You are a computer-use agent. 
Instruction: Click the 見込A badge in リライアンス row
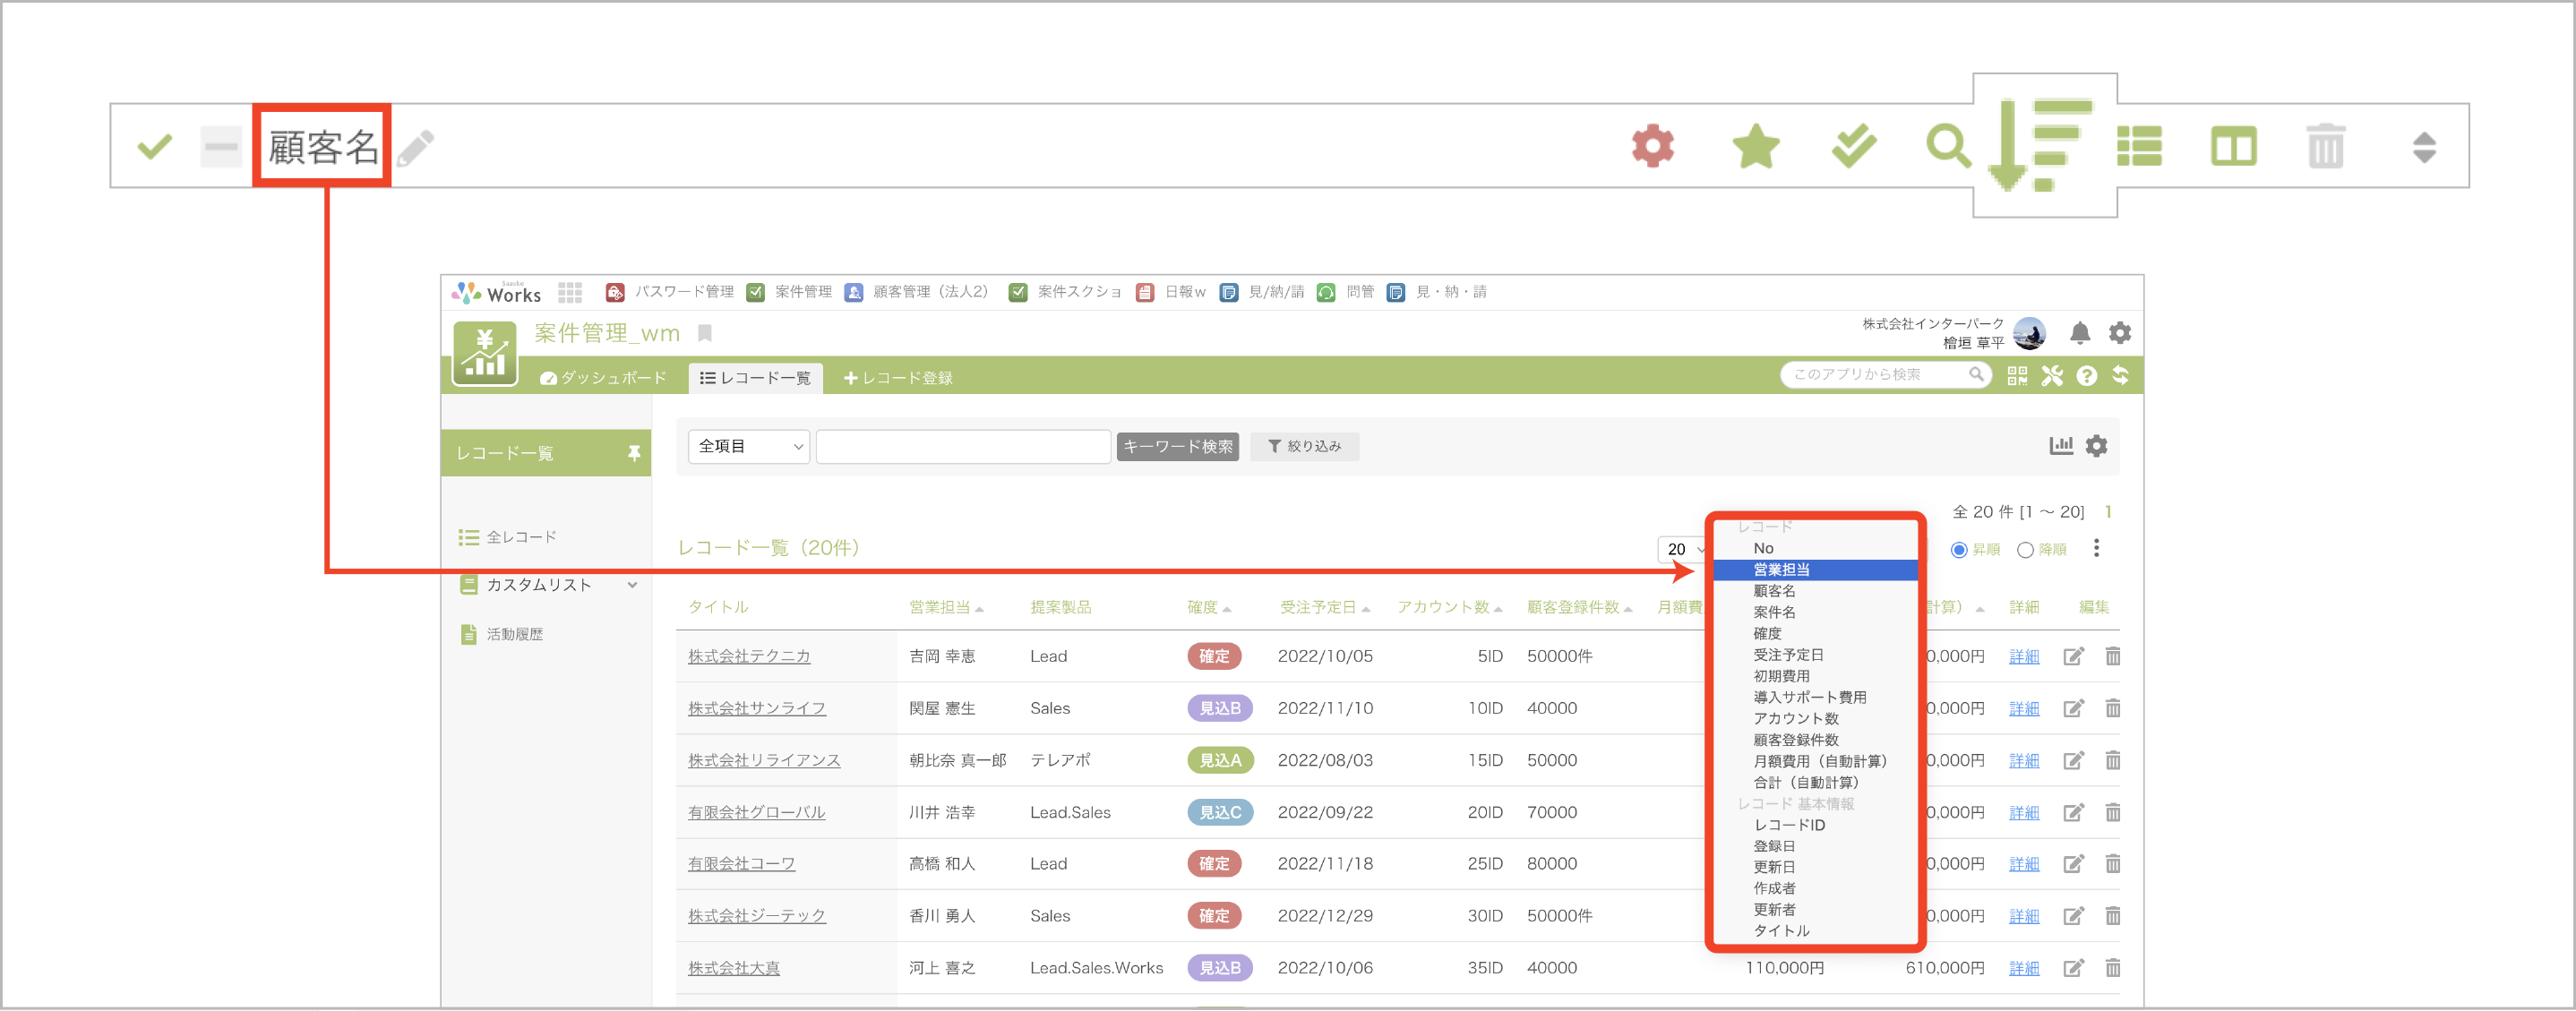[1219, 760]
